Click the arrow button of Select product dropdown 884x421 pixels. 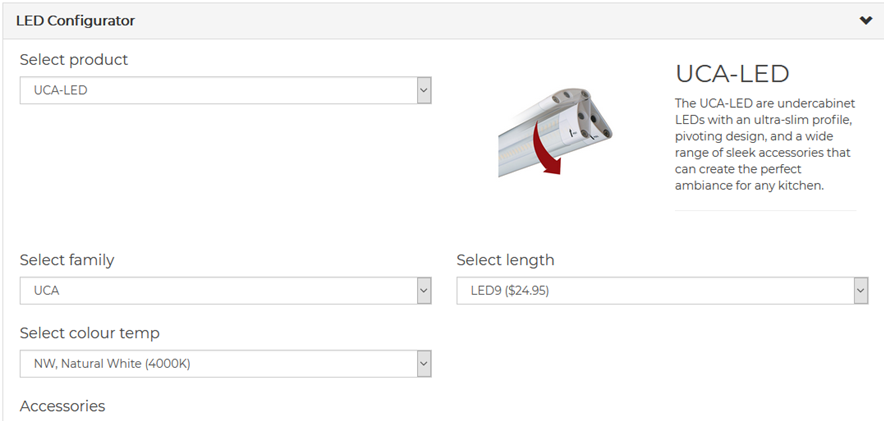click(x=424, y=91)
